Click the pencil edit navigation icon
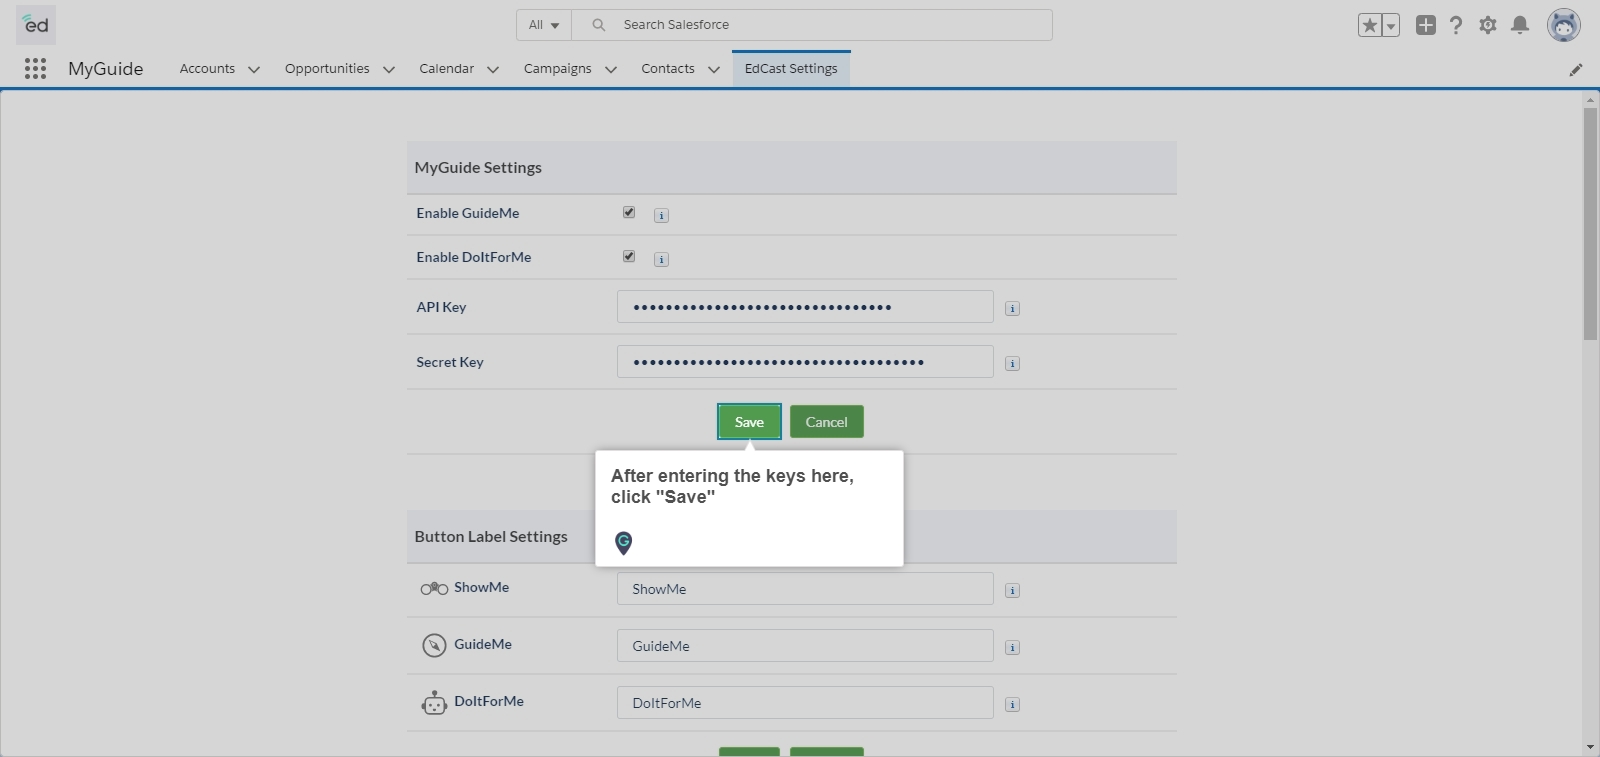The height and width of the screenshot is (757, 1600). click(x=1576, y=69)
